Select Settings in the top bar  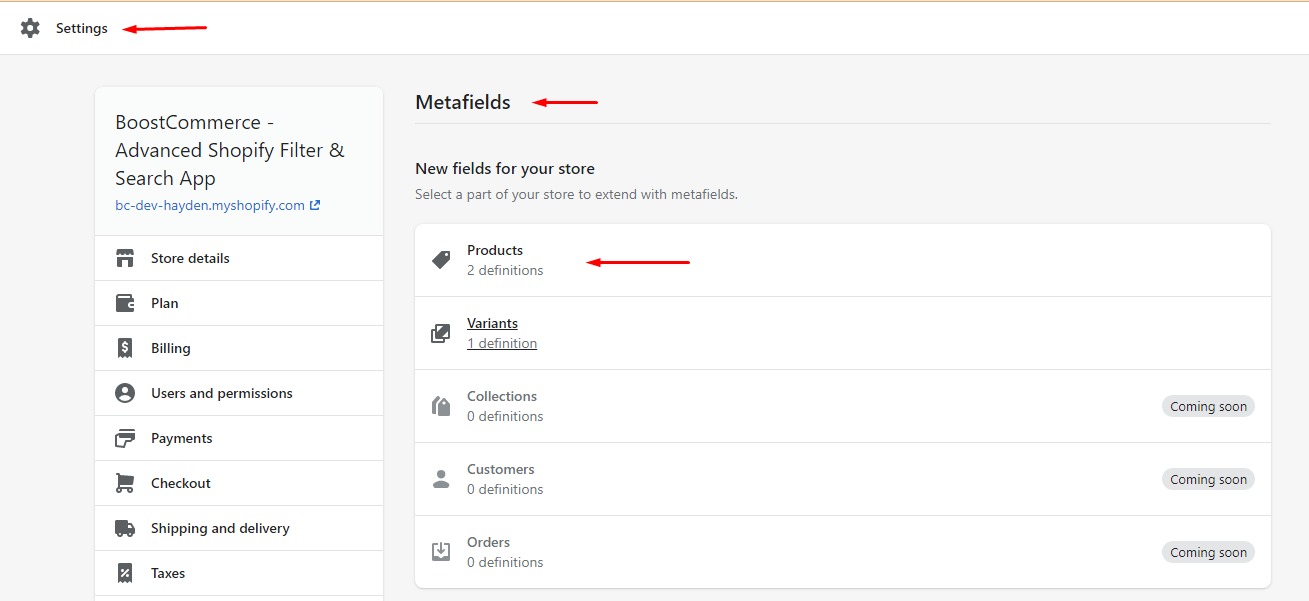[81, 28]
